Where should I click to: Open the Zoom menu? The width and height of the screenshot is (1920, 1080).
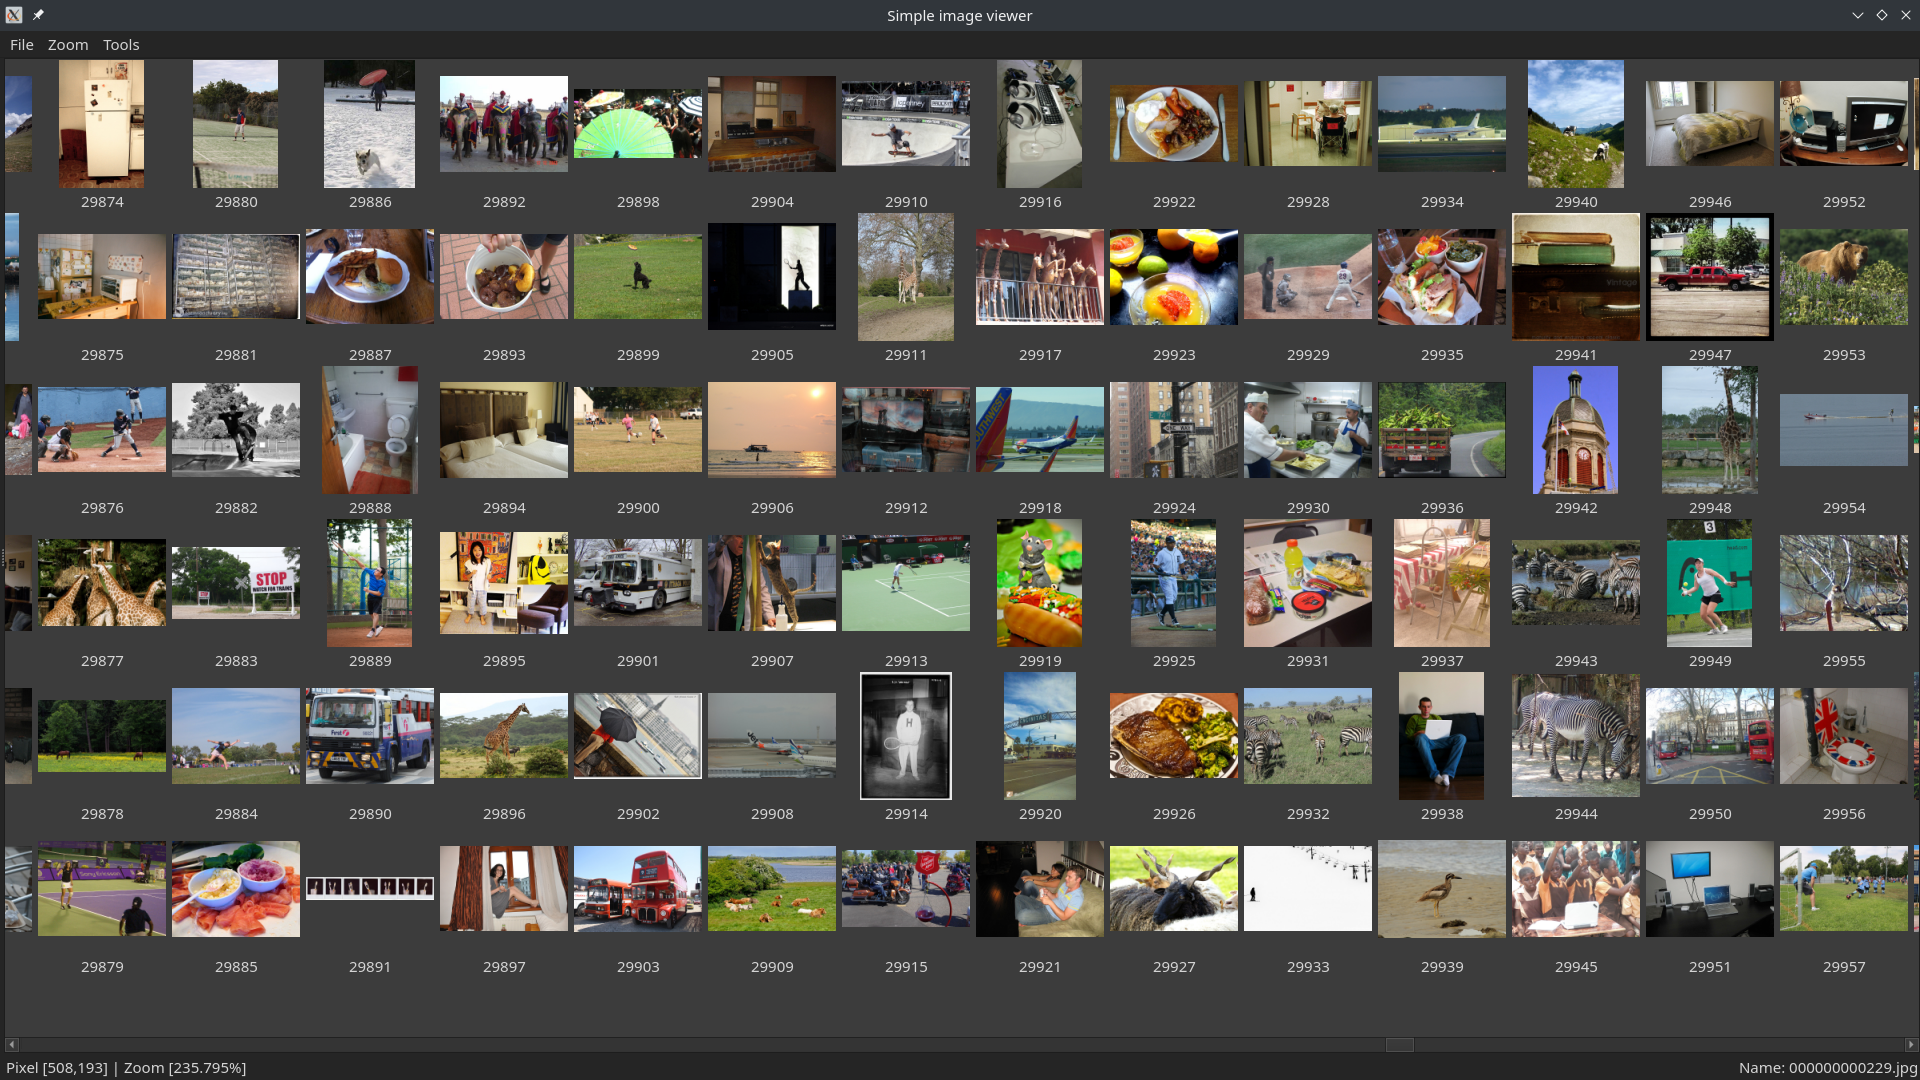click(68, 45)
